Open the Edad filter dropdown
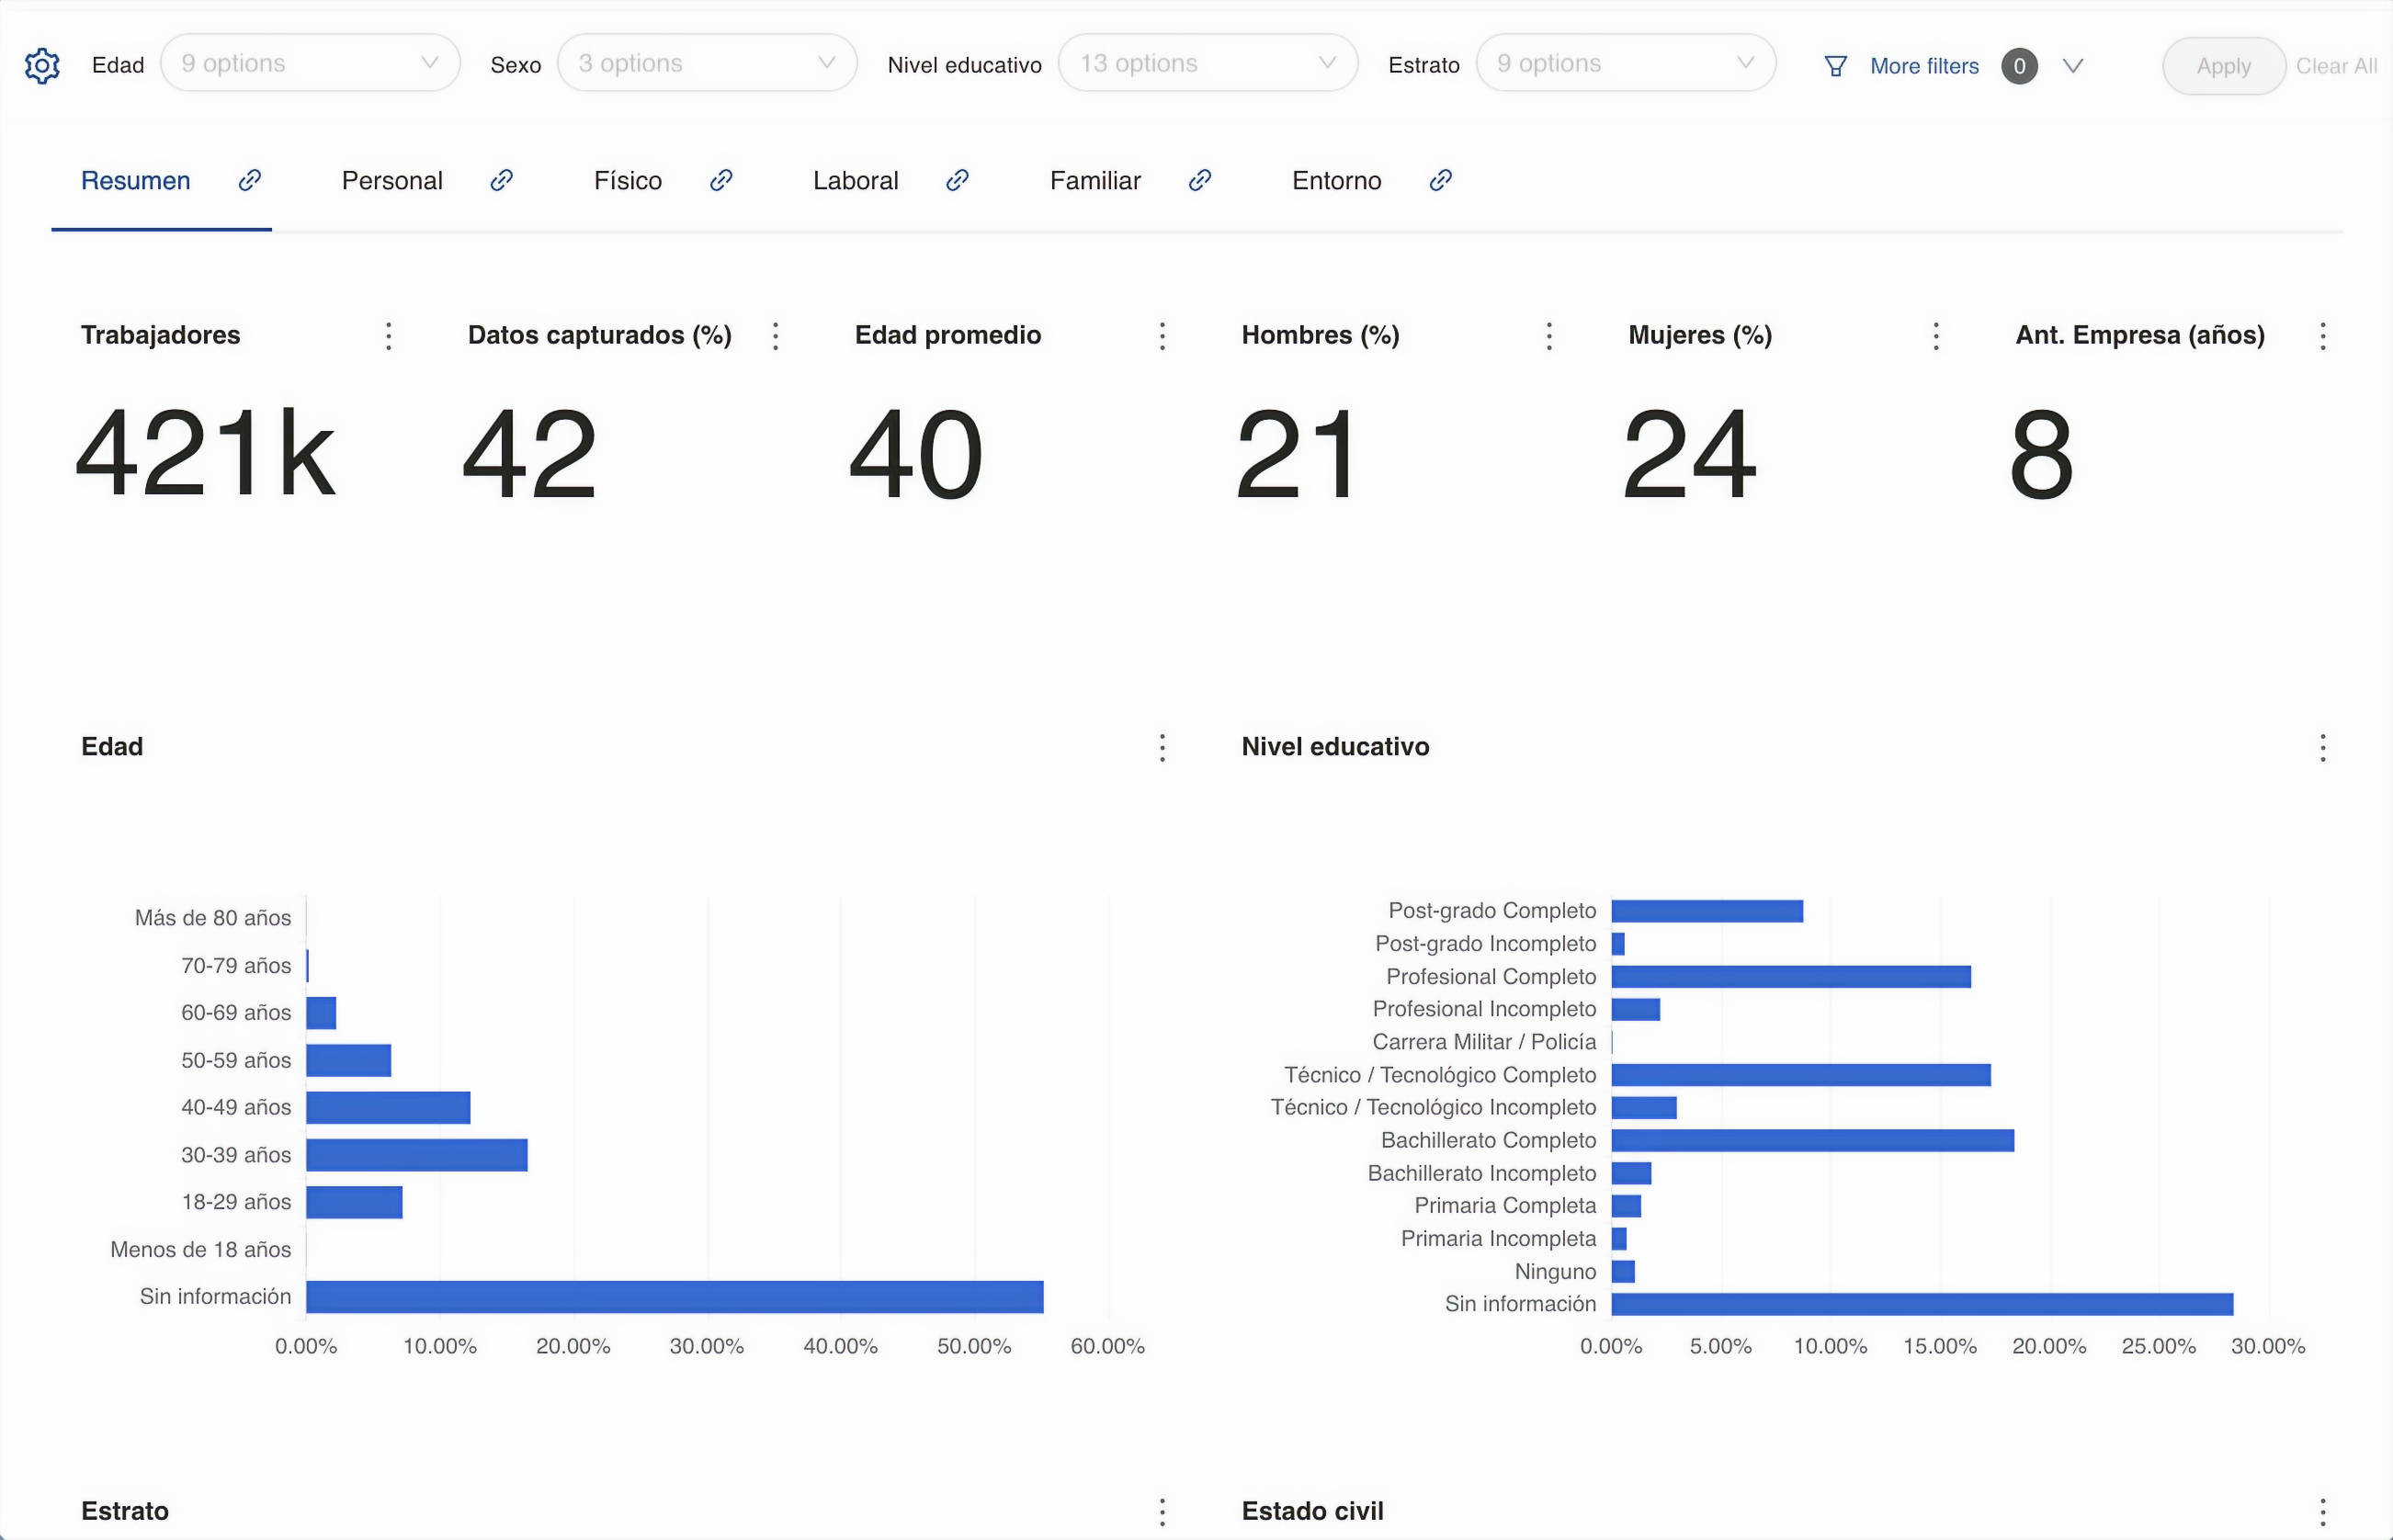This screenshot has width=2393, height=1540. coord(310,63)
